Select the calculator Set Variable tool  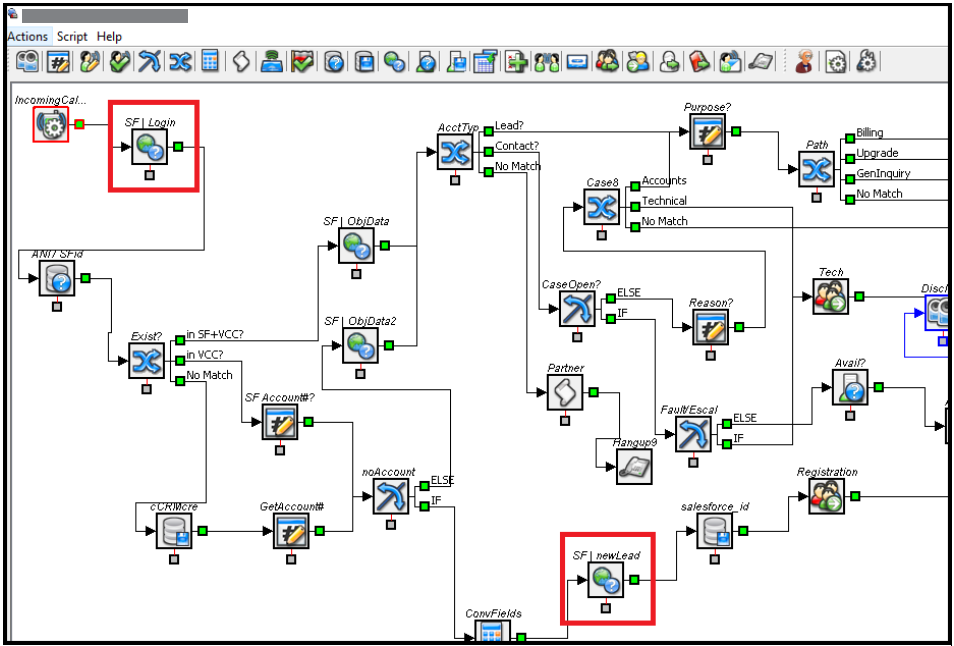210,61
